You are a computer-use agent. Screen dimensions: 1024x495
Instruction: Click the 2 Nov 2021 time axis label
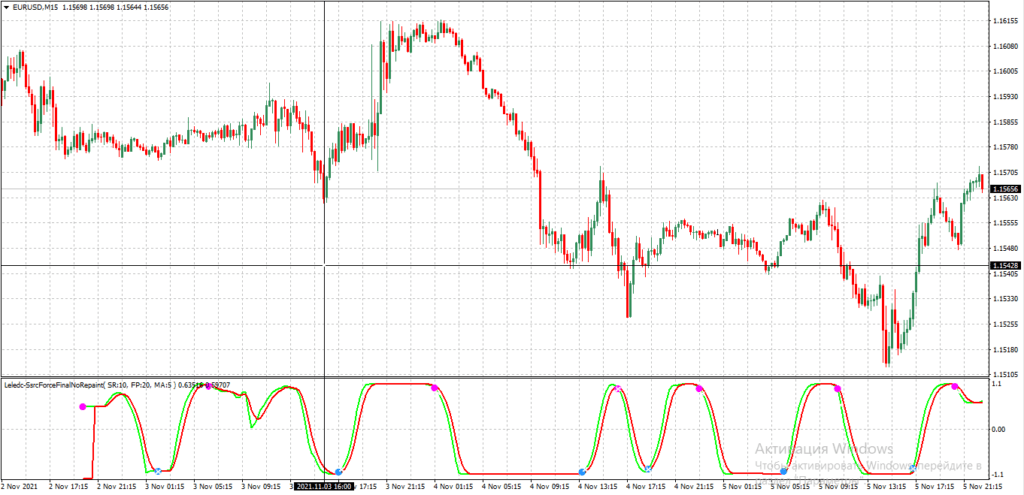point(22,486)
